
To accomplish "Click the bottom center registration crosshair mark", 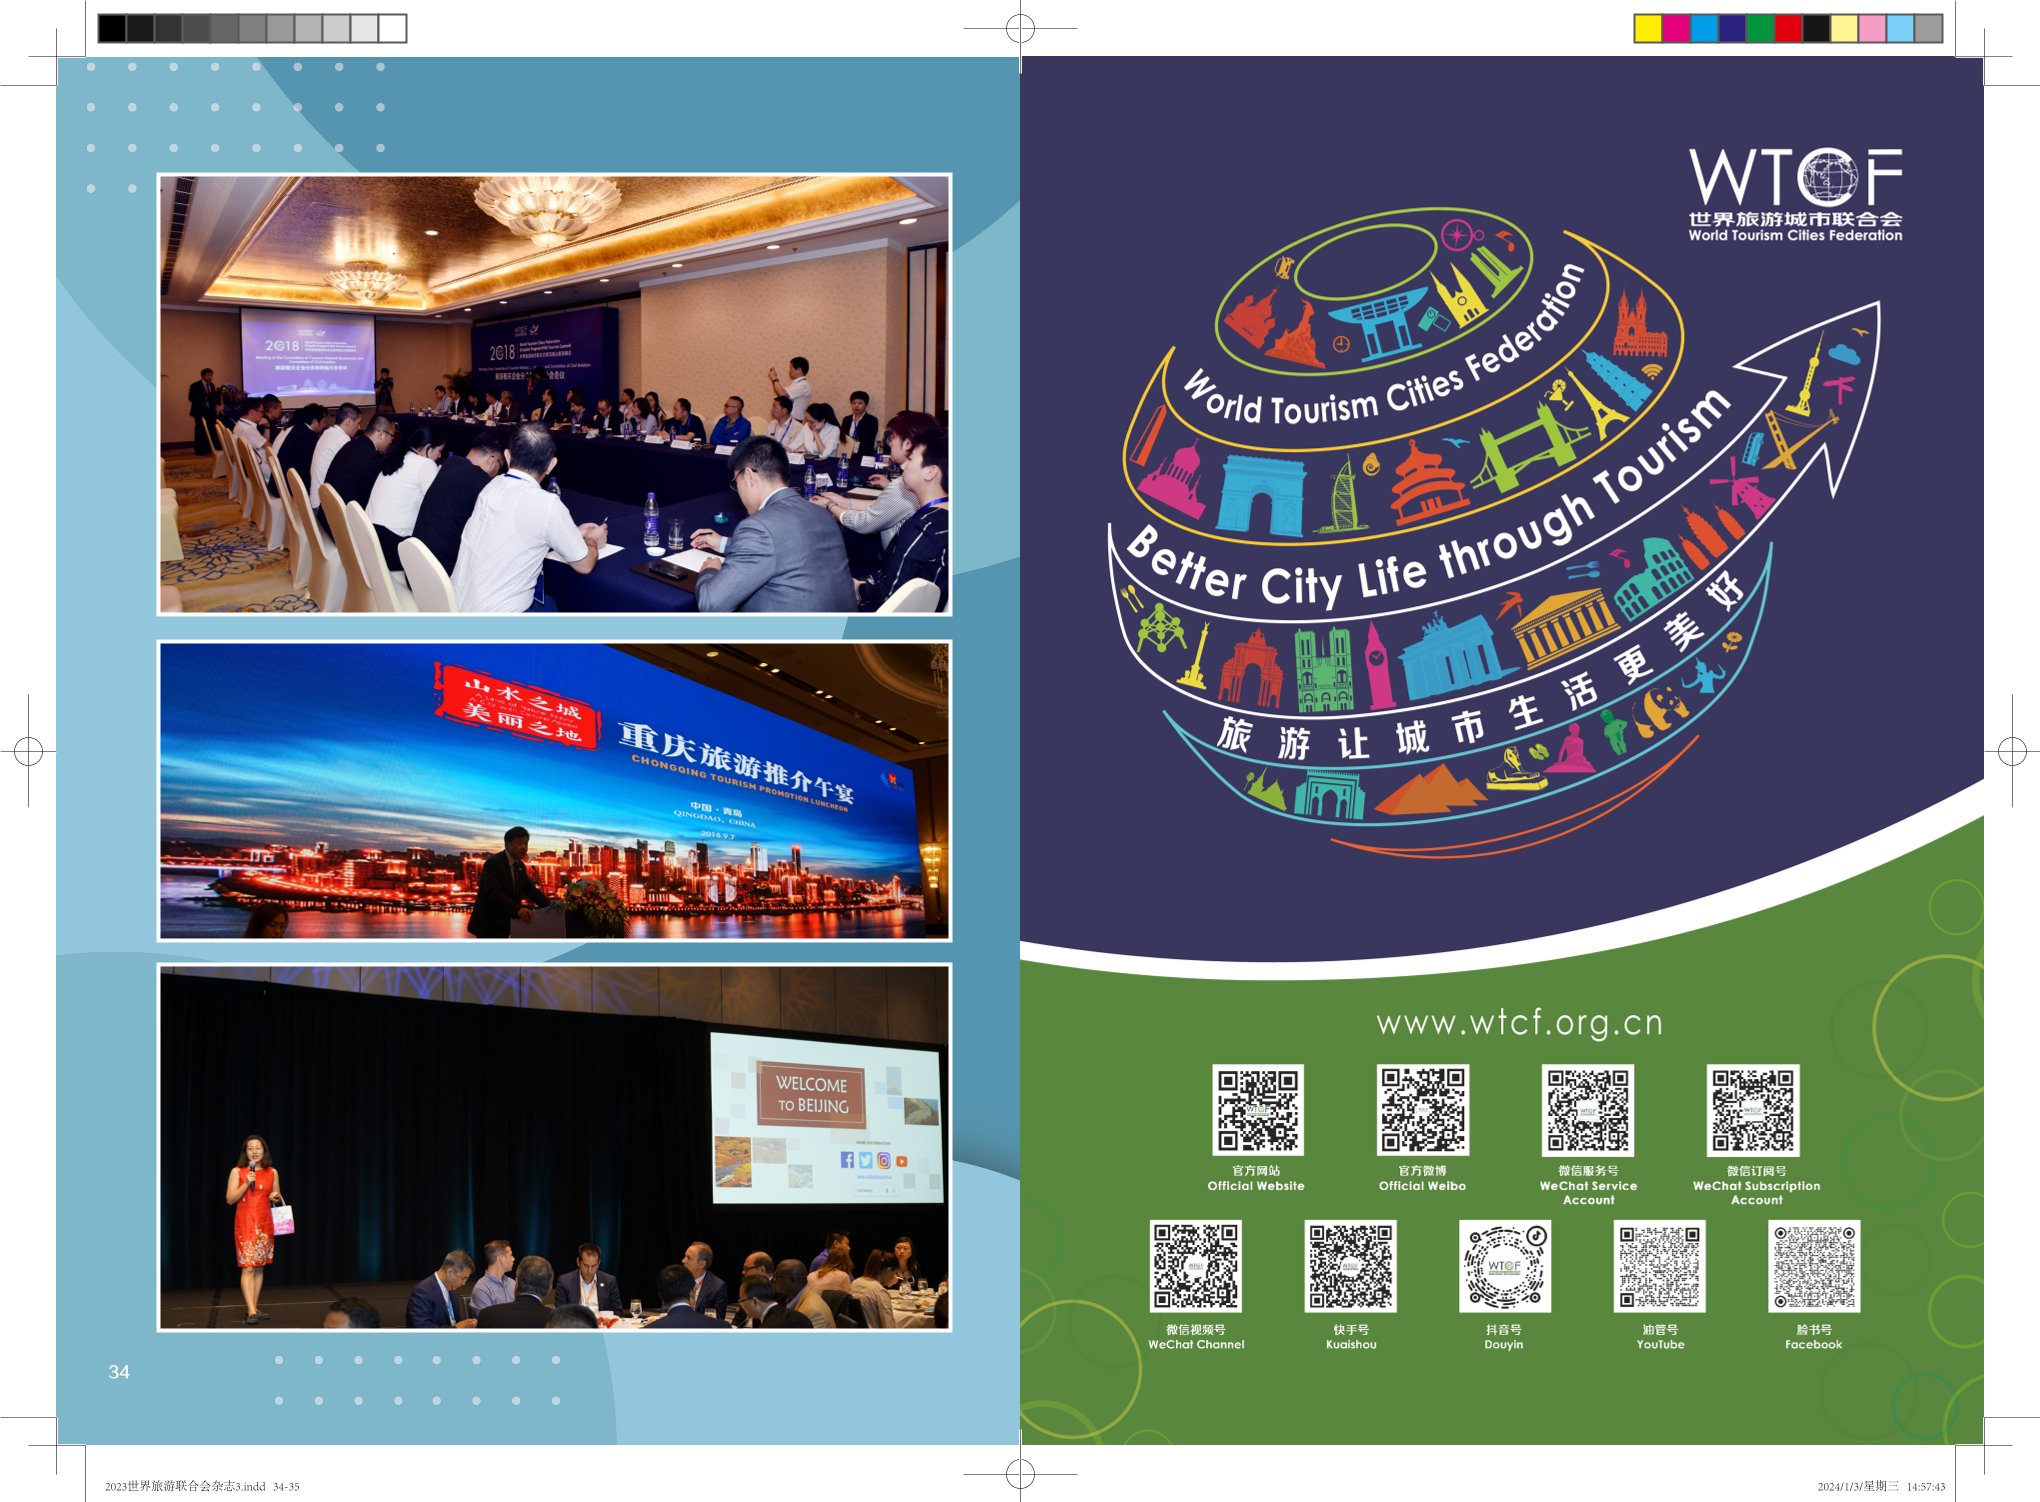I will pyautogui.click(x=1020, y=1473).
